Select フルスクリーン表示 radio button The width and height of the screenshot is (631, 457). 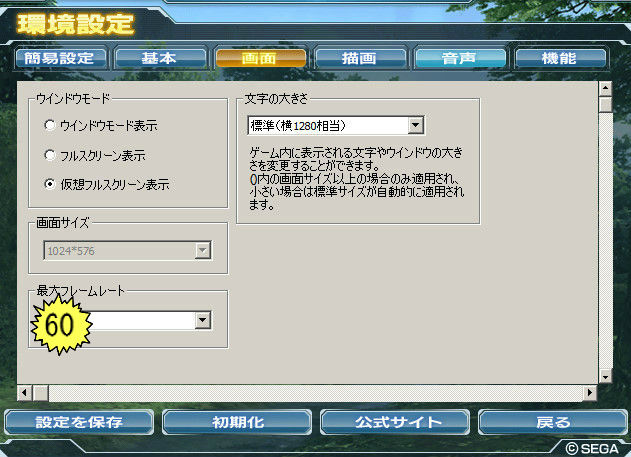point(50,155)
